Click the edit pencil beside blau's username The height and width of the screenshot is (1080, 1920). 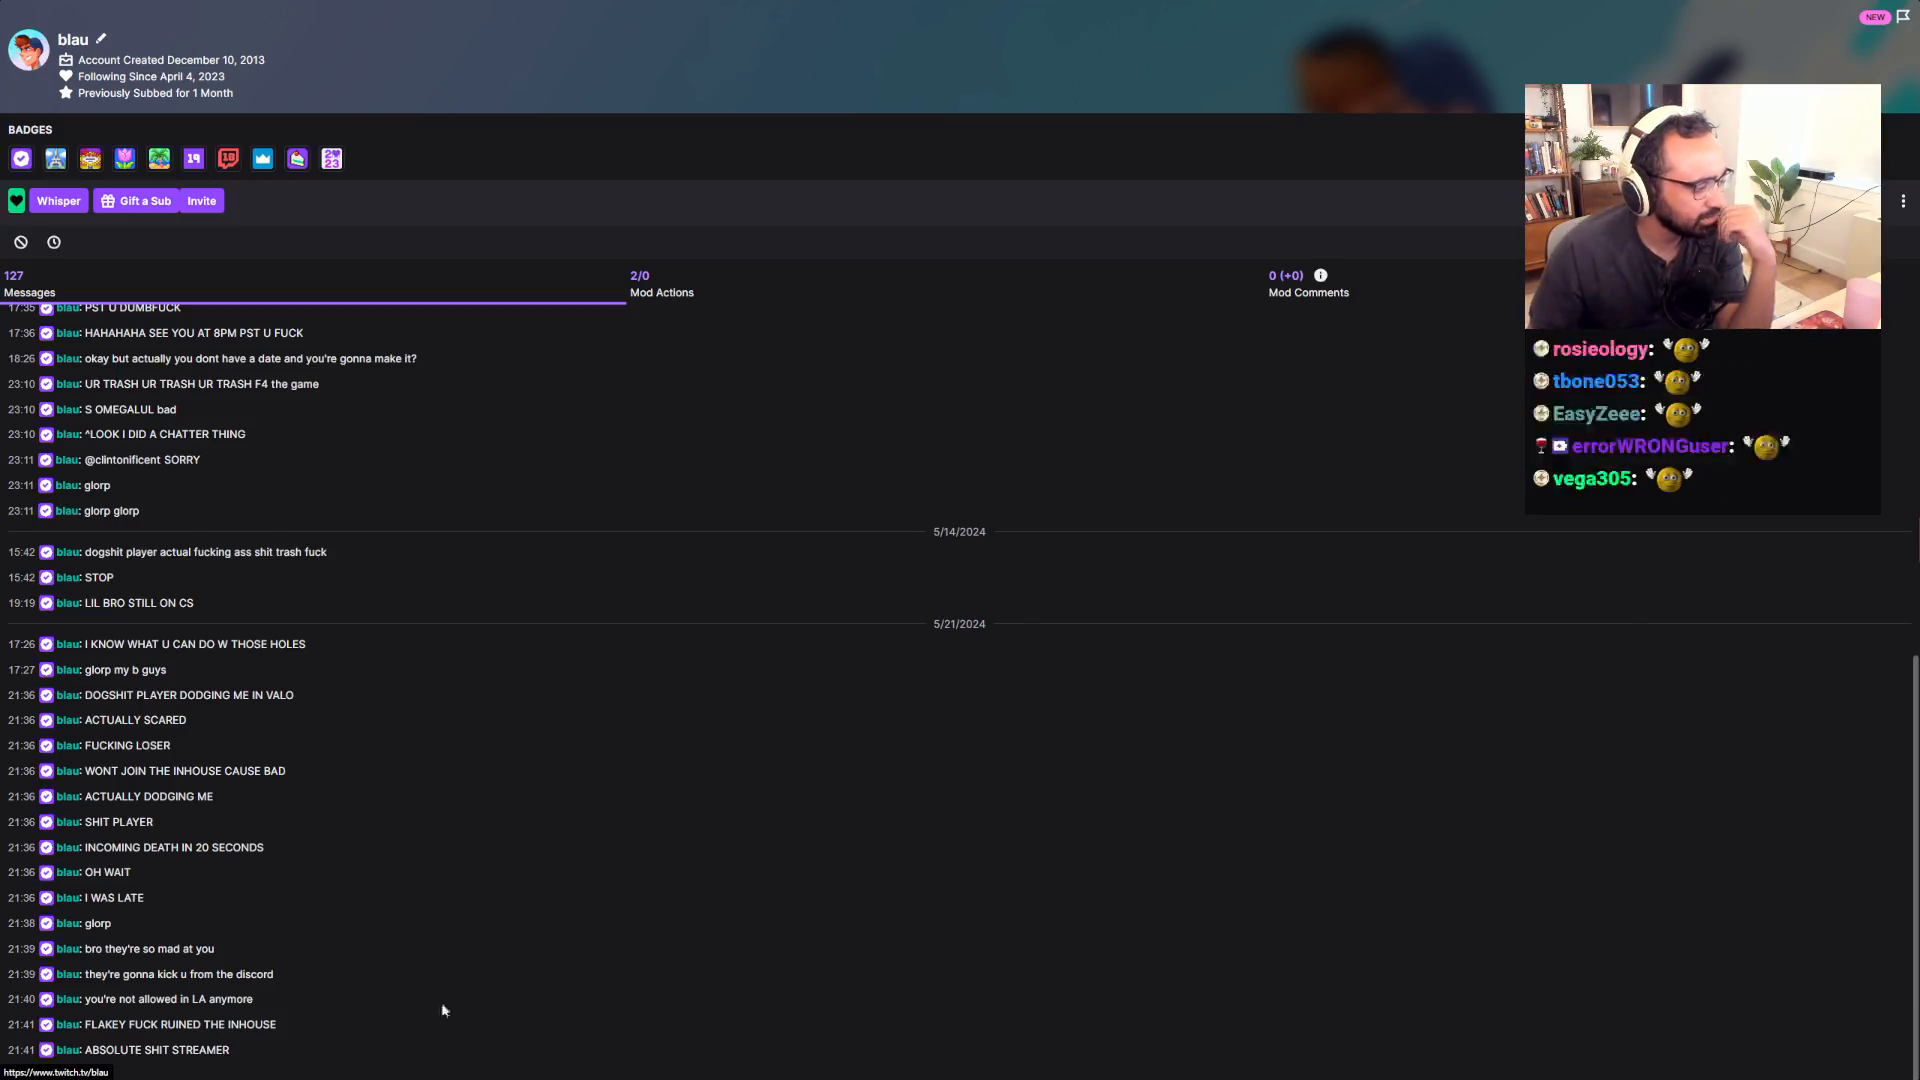pos(101,39)
